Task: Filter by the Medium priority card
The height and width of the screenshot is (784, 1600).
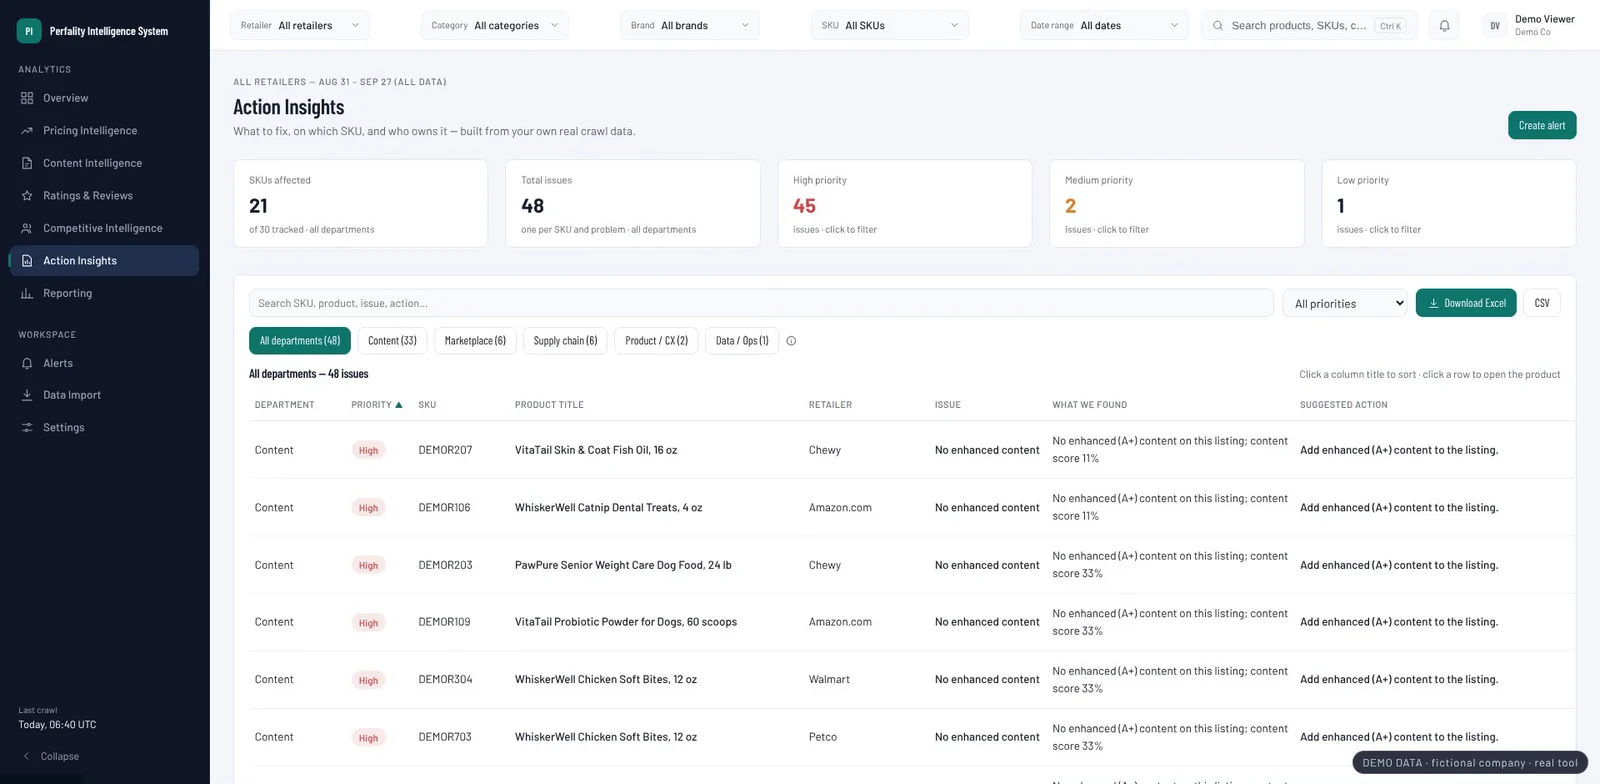Action: click(1177, 204)
